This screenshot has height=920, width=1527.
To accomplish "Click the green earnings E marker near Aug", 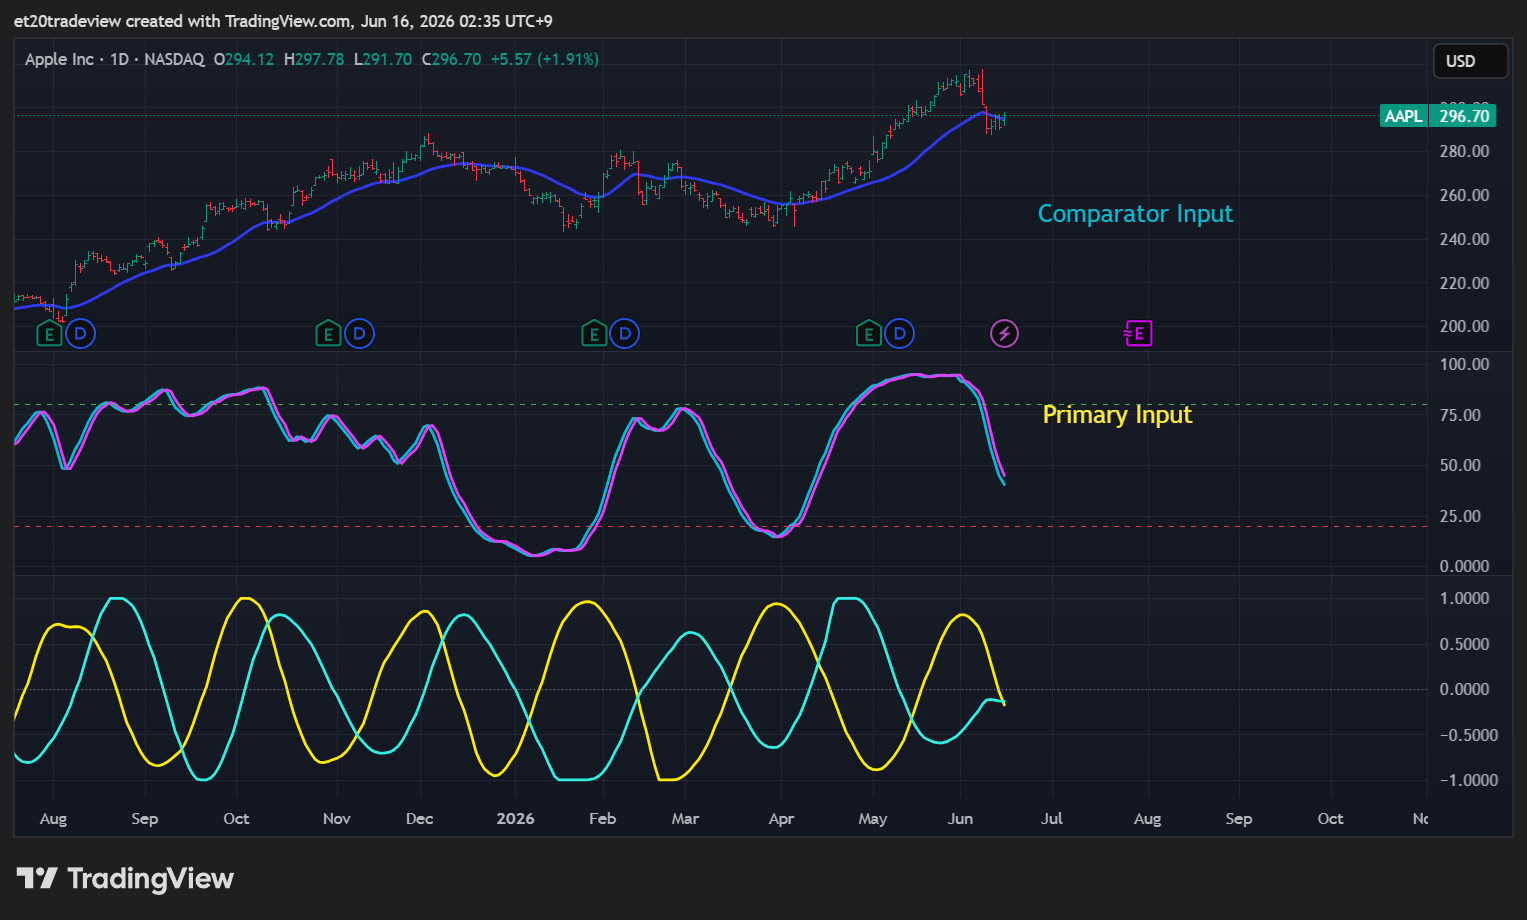I will click(x=49, y=334).
